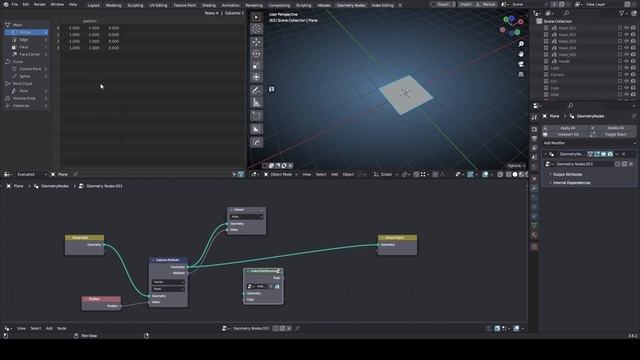Click the zoom magnifier icon in viewport
640x360 pixels.
tap(521, 44)
